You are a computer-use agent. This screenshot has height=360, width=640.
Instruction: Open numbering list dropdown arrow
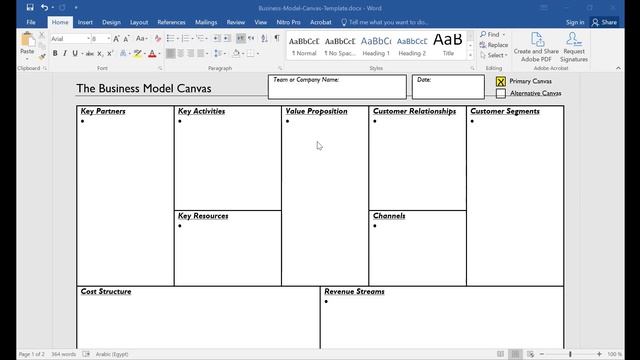[193, 38]
